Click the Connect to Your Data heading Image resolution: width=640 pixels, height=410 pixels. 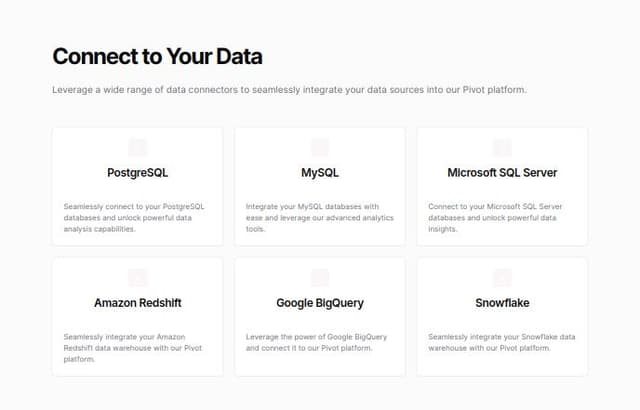tap(157, 56)
